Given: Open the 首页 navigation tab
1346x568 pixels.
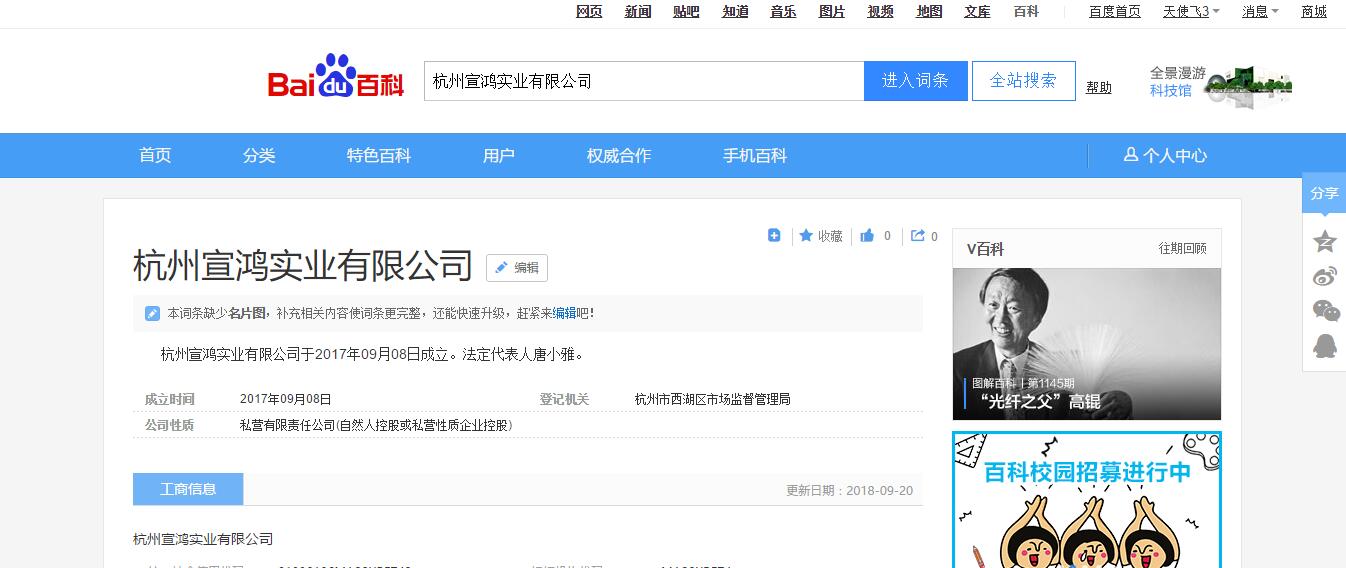Looking at the screenshot, I should tap(155, 155).
